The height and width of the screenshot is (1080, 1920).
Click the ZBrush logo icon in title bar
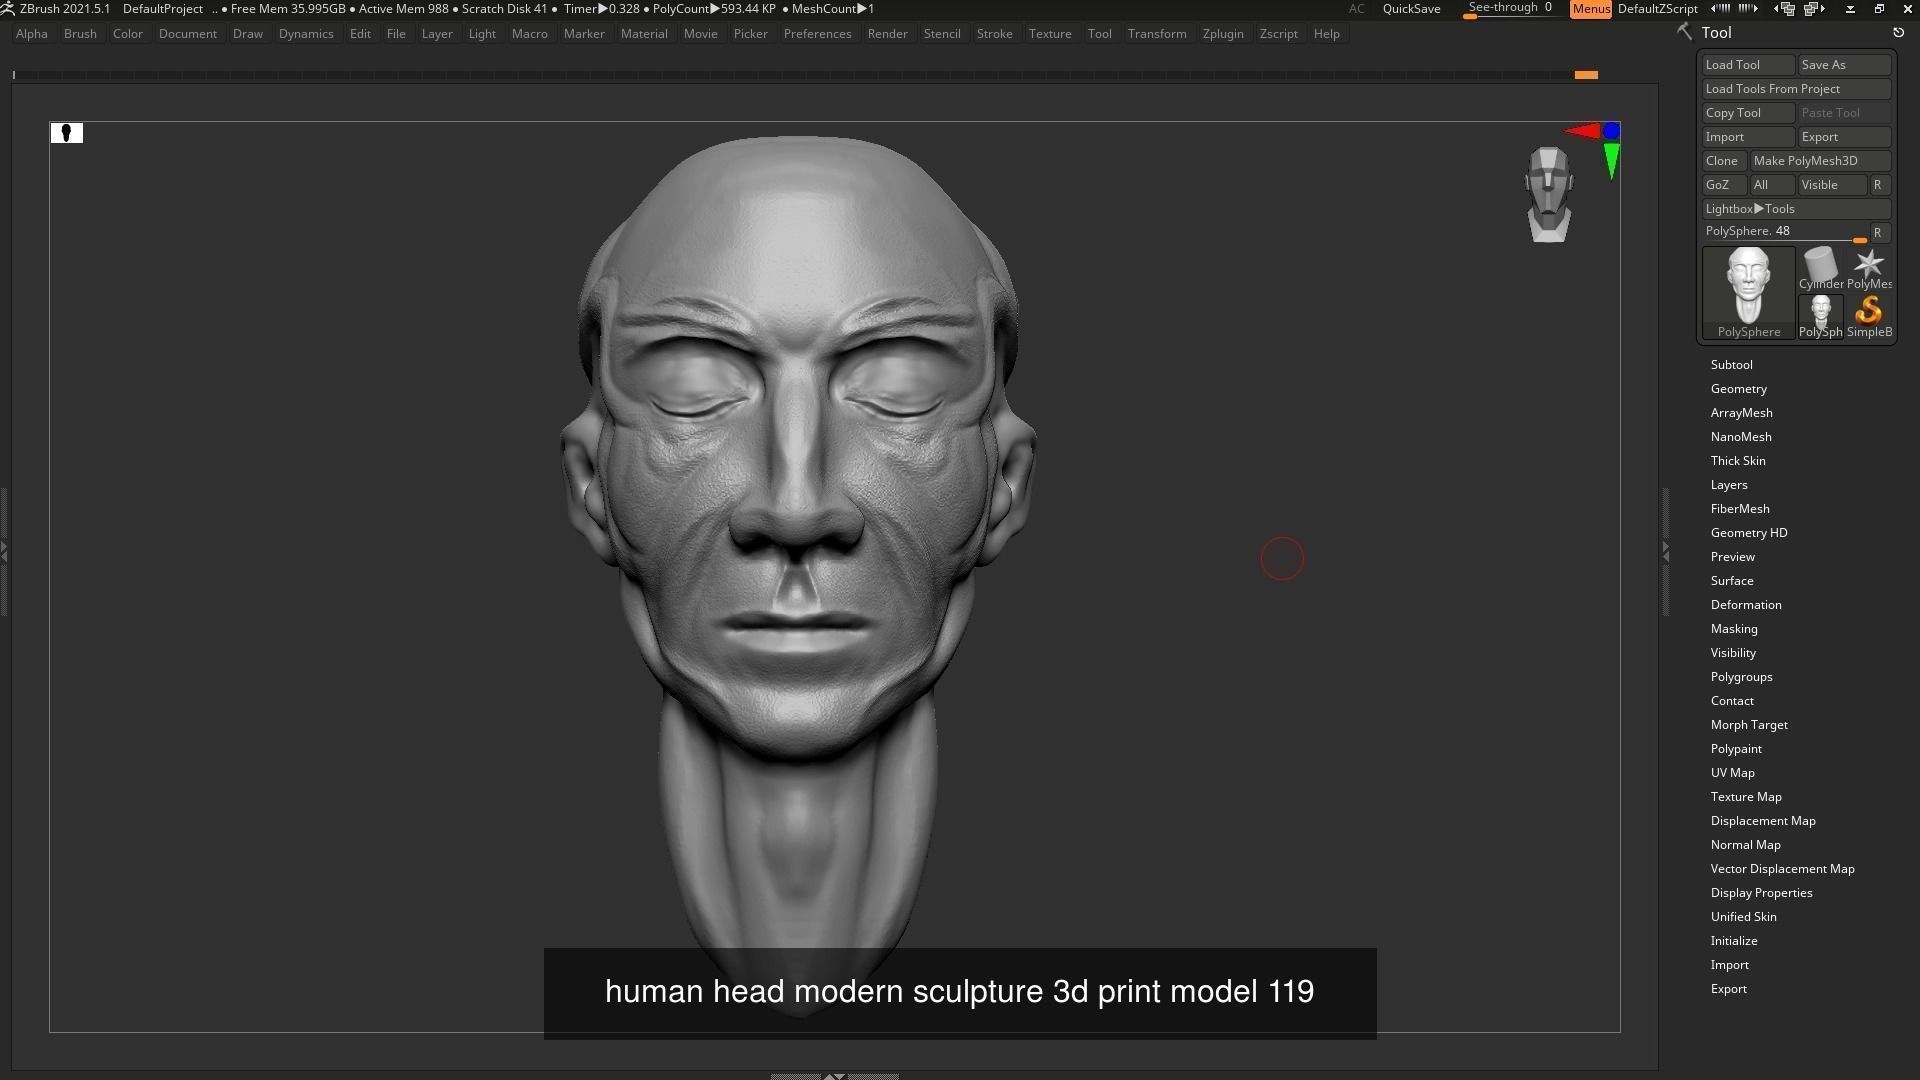pos(8,8)
